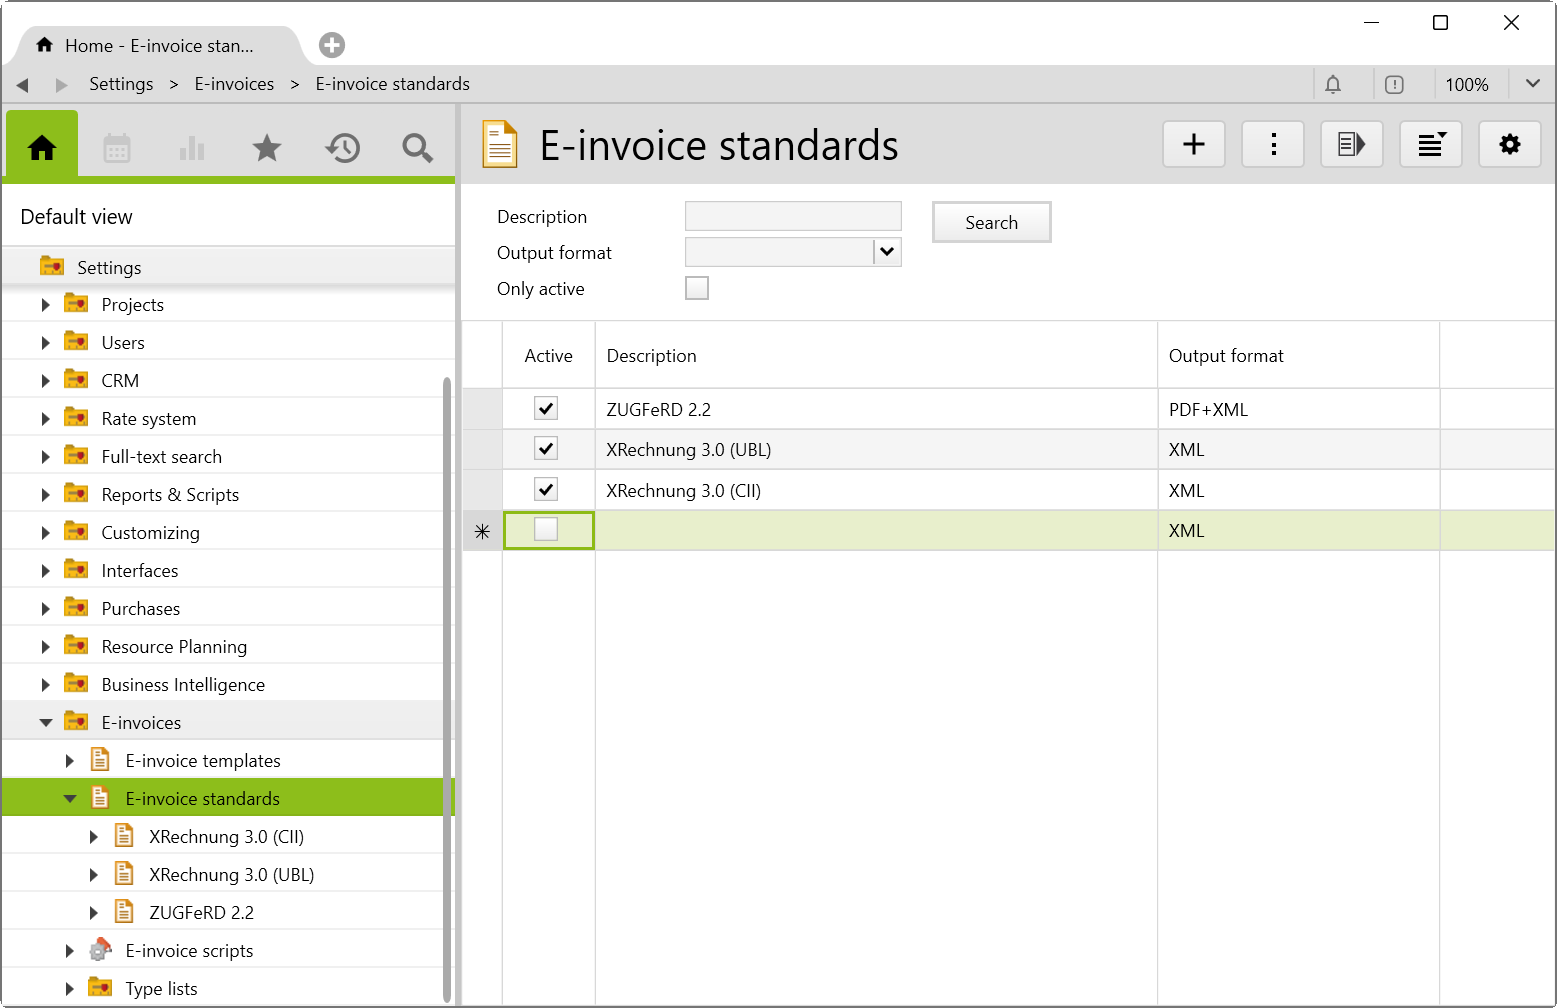This screenshot has height=1008, width=1557.
Task: Click the notification bell icon
Action: (1332, 85)
